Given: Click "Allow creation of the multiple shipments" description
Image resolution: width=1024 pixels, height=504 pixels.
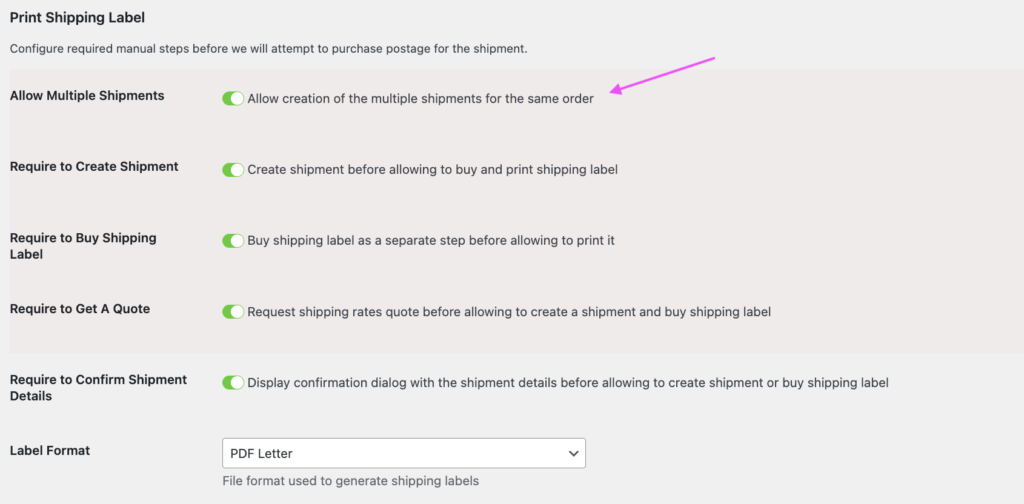Looking at the screenshot, I should pos(420,99).
